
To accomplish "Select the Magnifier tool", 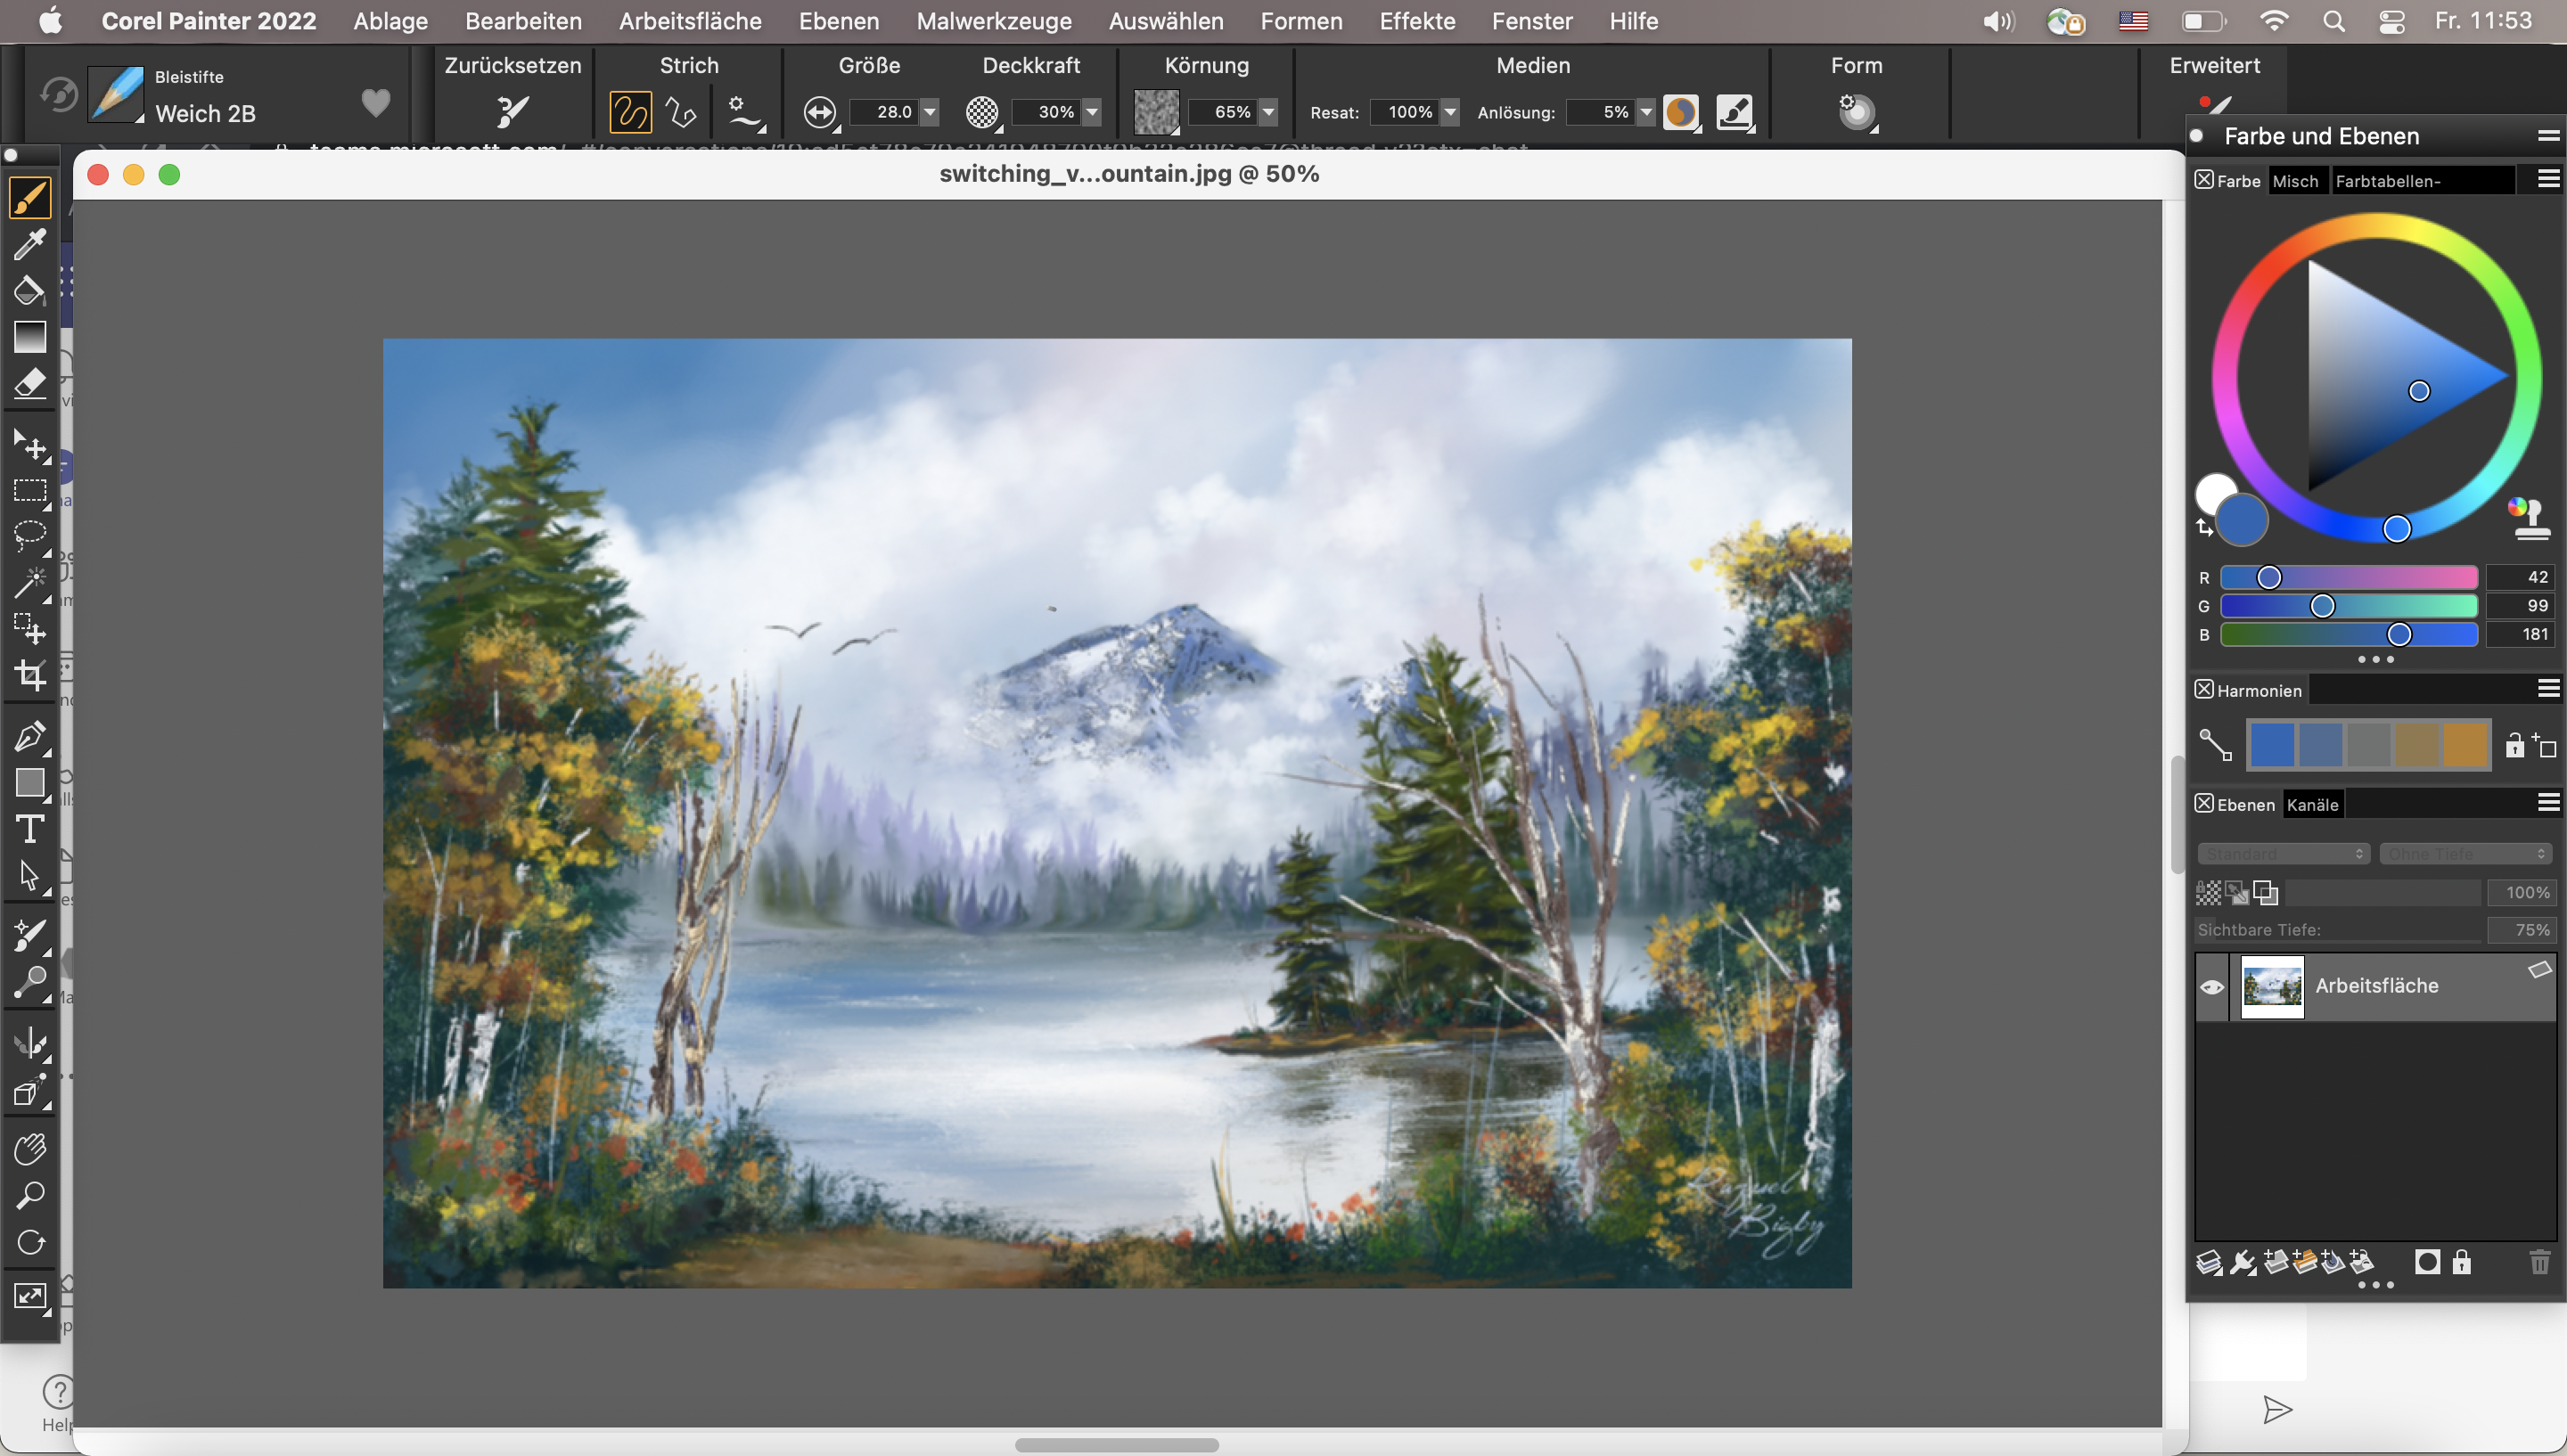I will pyautogui.click(x=30, y=1195).
